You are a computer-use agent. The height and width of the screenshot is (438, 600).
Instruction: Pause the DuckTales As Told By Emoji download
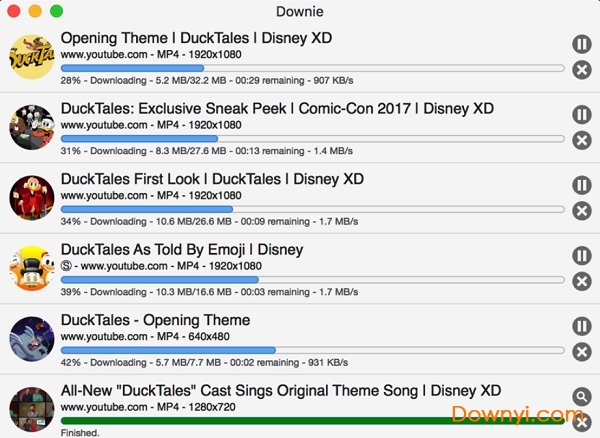point(581,256)
